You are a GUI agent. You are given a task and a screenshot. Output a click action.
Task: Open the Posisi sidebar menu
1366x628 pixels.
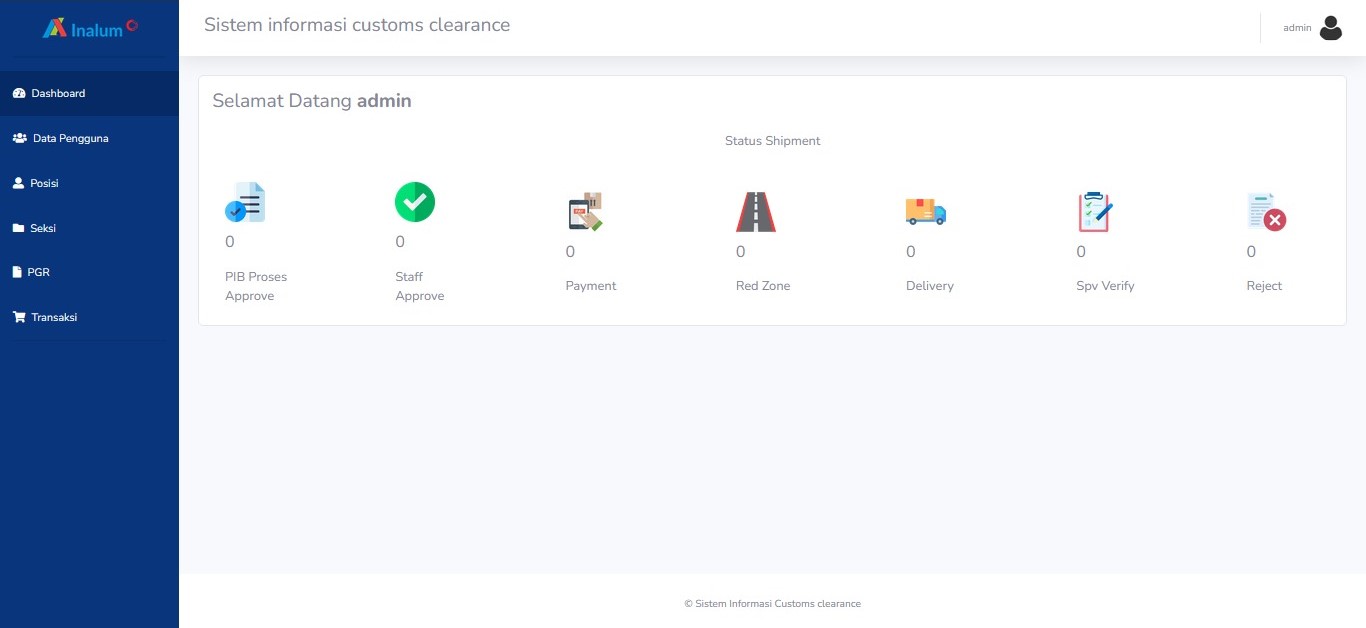44,183
